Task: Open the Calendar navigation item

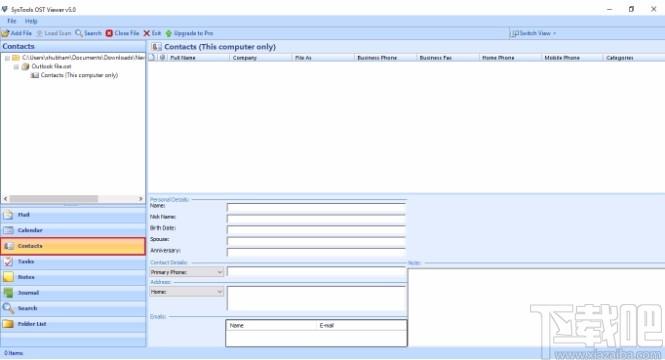Action: (x=73, y=230)
